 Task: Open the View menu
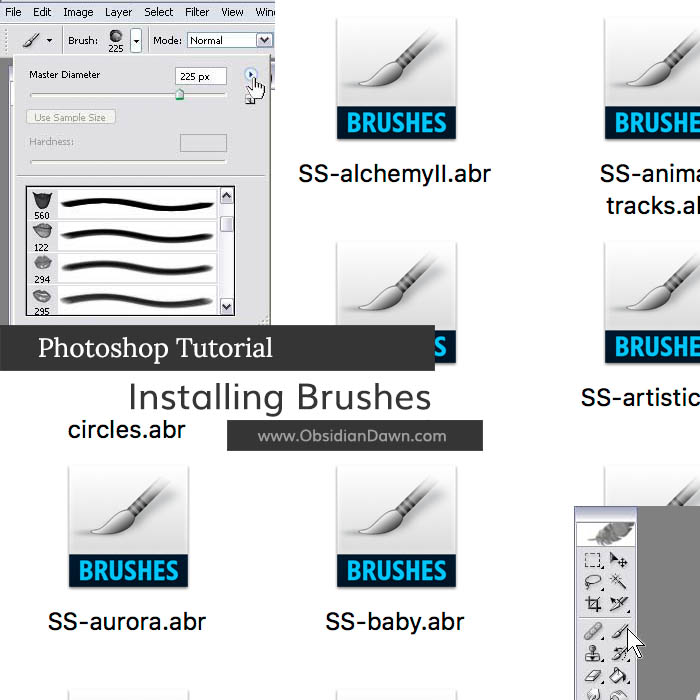[232, 12]
